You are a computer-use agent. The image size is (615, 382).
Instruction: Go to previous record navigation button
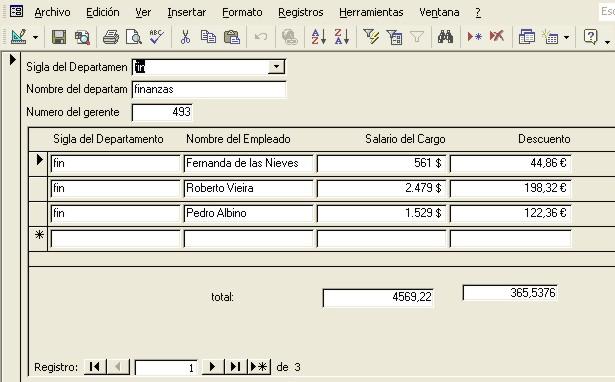[118, 367]
